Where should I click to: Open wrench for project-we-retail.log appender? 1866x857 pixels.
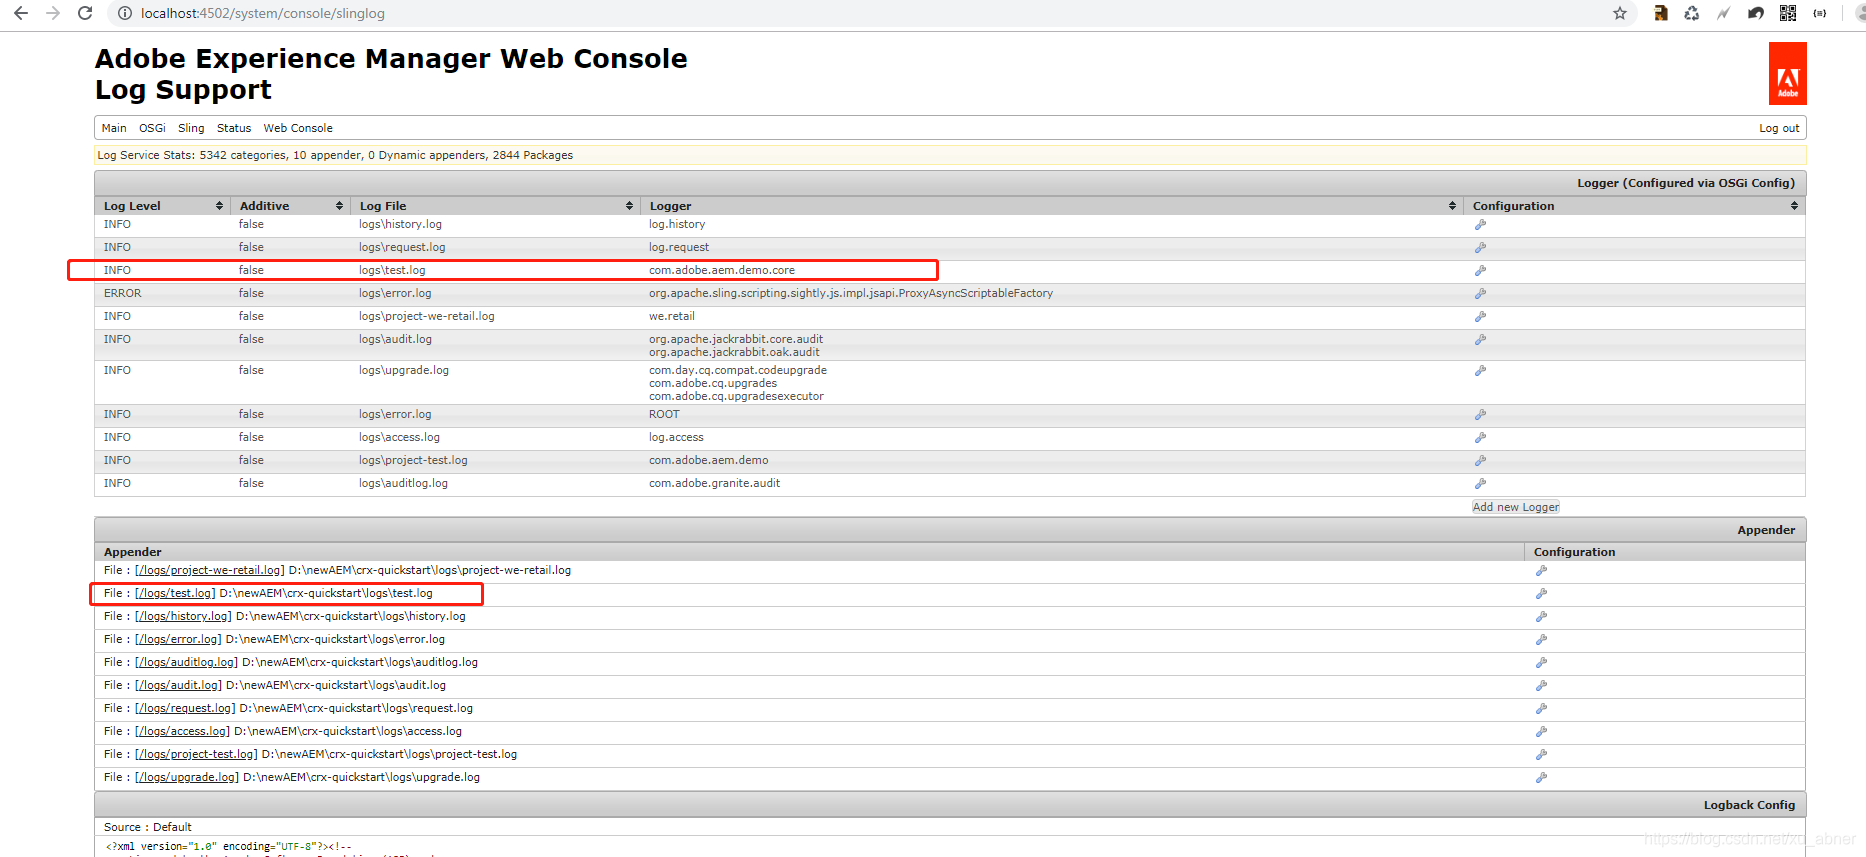[1541, 571]
